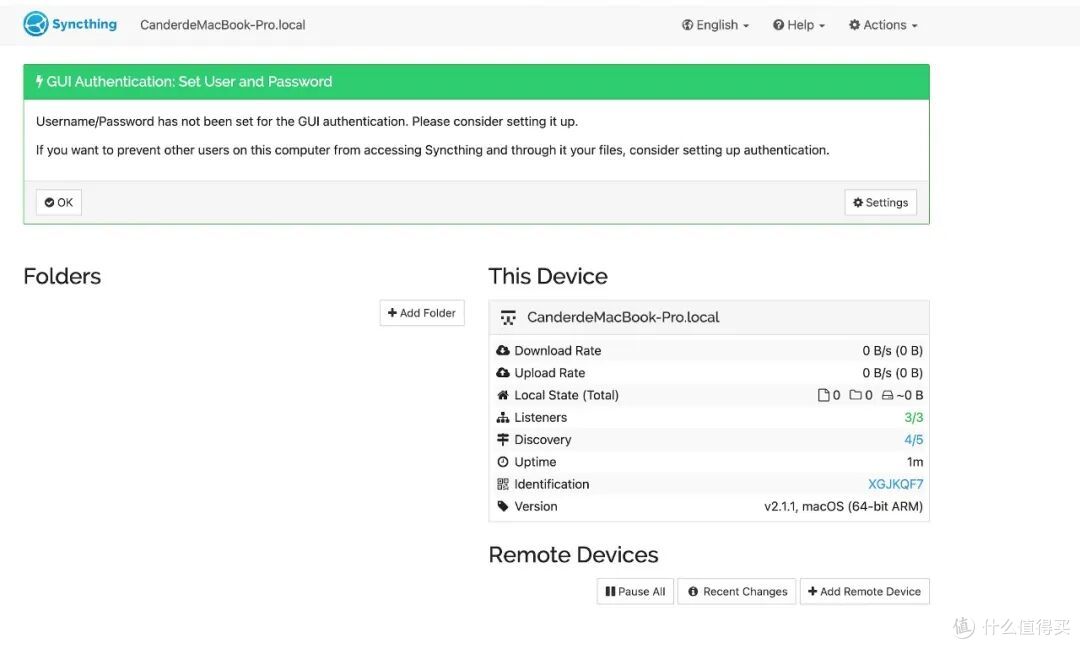This screenshot has height=649, width=1080.
Task: Collapse the CanderdeMacBook-Pro.local device panel header
Action: pyautogui.click(x=709, y=318)
